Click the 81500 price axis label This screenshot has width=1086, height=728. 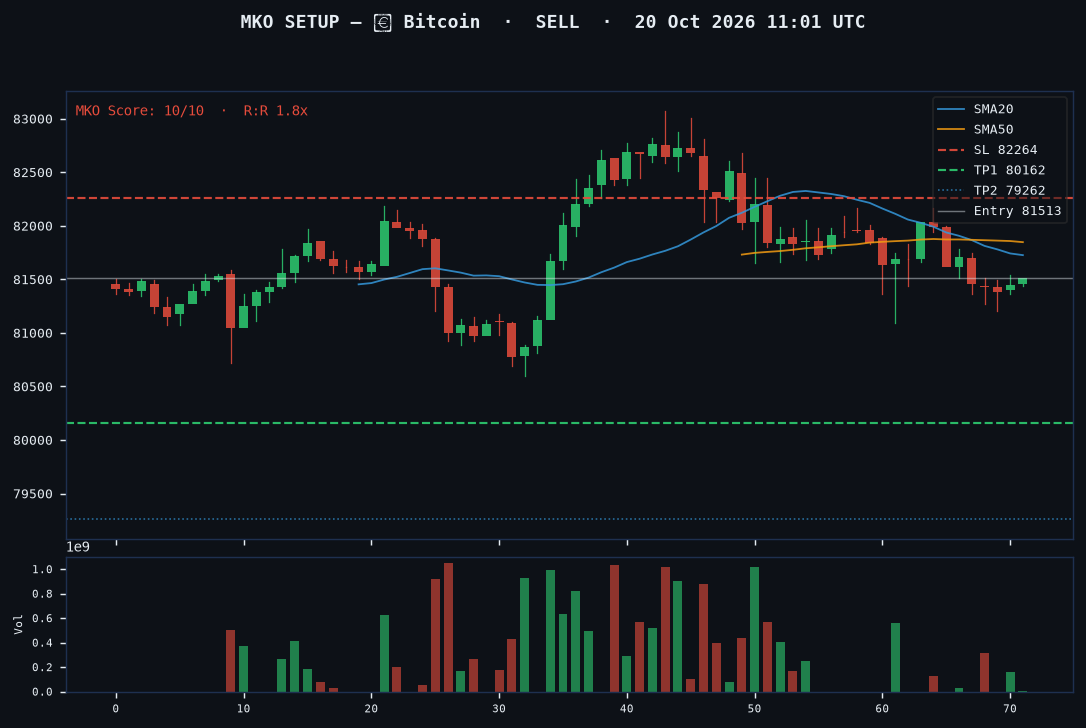coord(33,280)
